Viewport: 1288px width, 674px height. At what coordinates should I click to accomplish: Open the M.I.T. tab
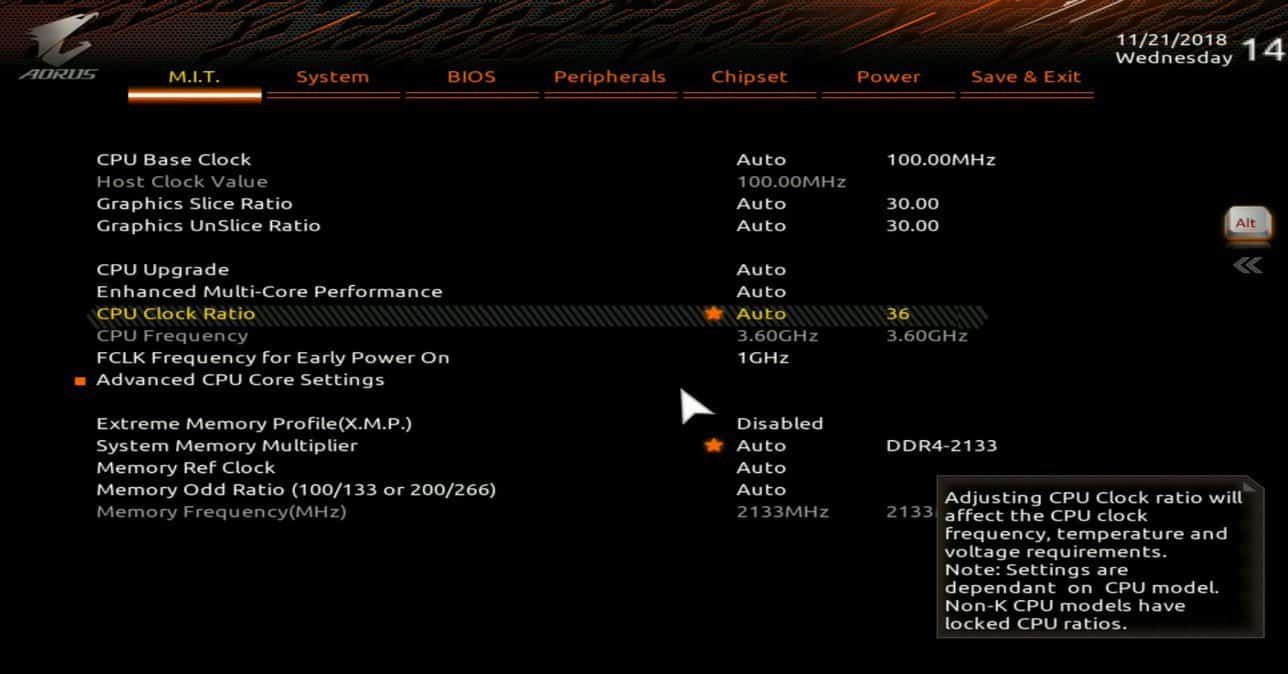194,77
